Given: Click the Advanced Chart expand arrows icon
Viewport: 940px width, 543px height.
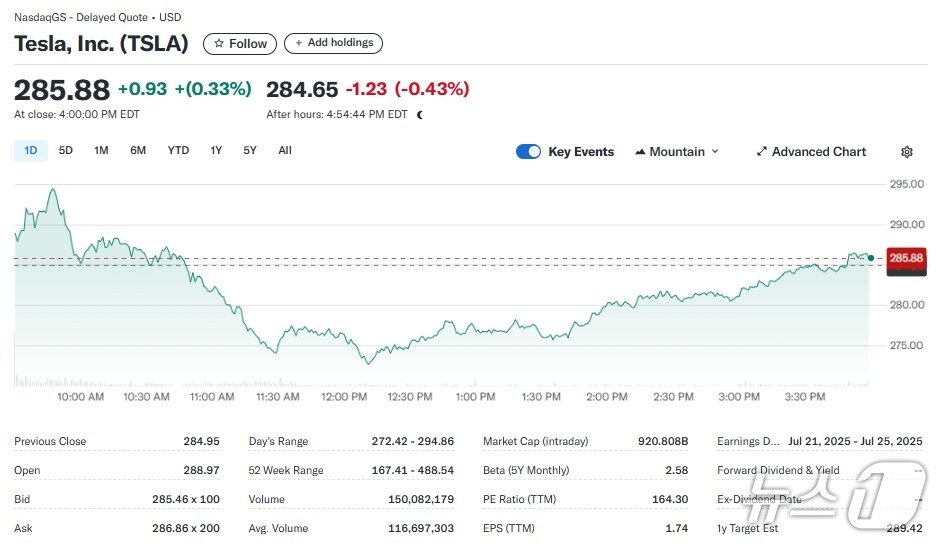Looking at the screenshot, I should (762, 152).
